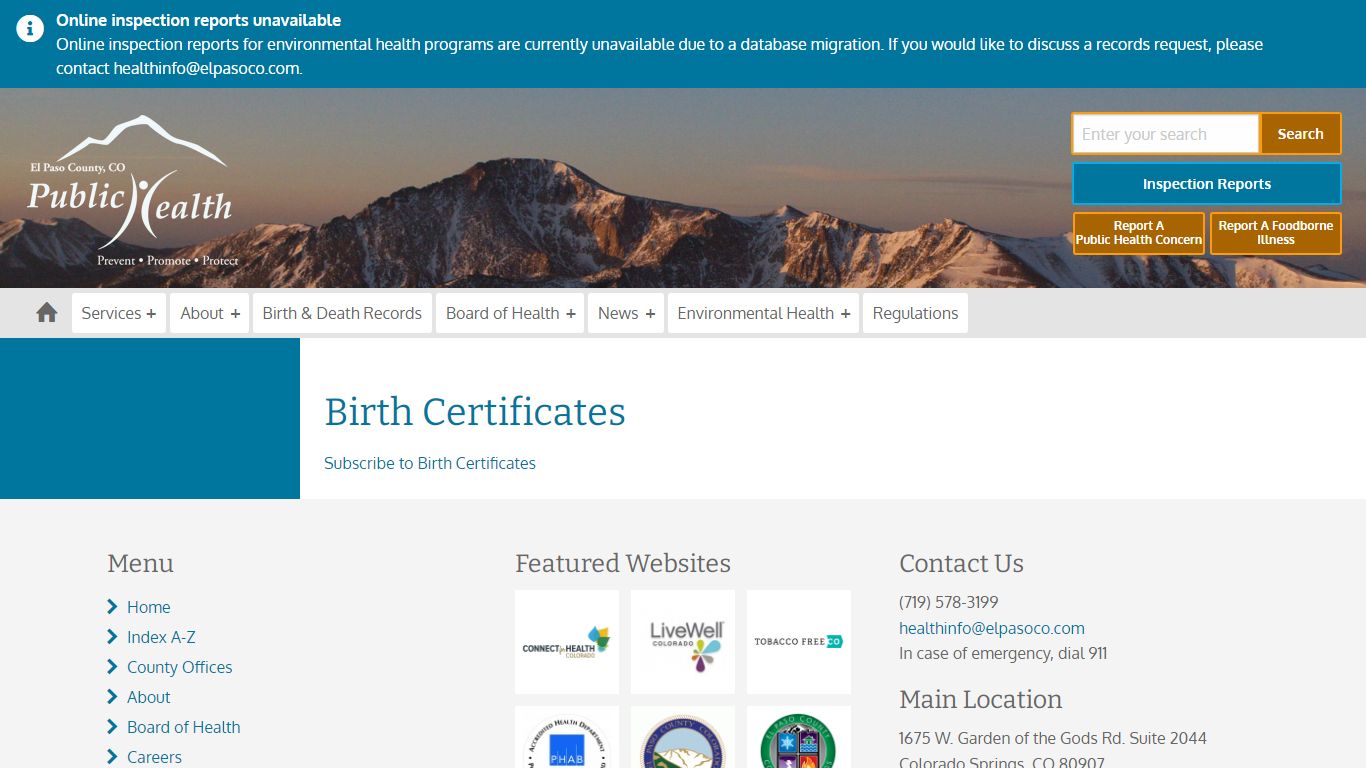Open Careers footer link
The image size is (1366, 768).
pyautogui.click(x=154, y=757)
